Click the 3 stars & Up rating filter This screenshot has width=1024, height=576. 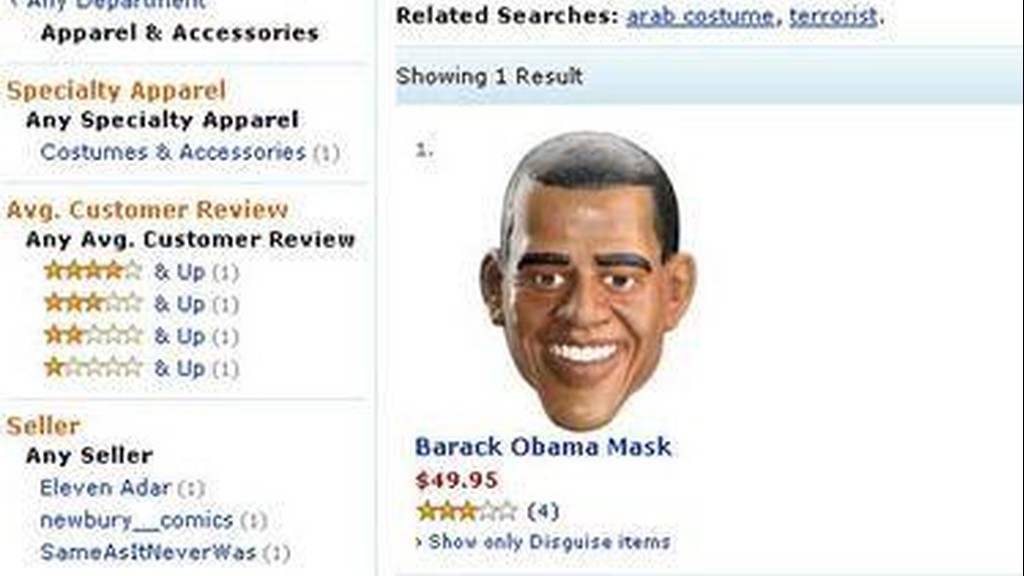(141, 303)
